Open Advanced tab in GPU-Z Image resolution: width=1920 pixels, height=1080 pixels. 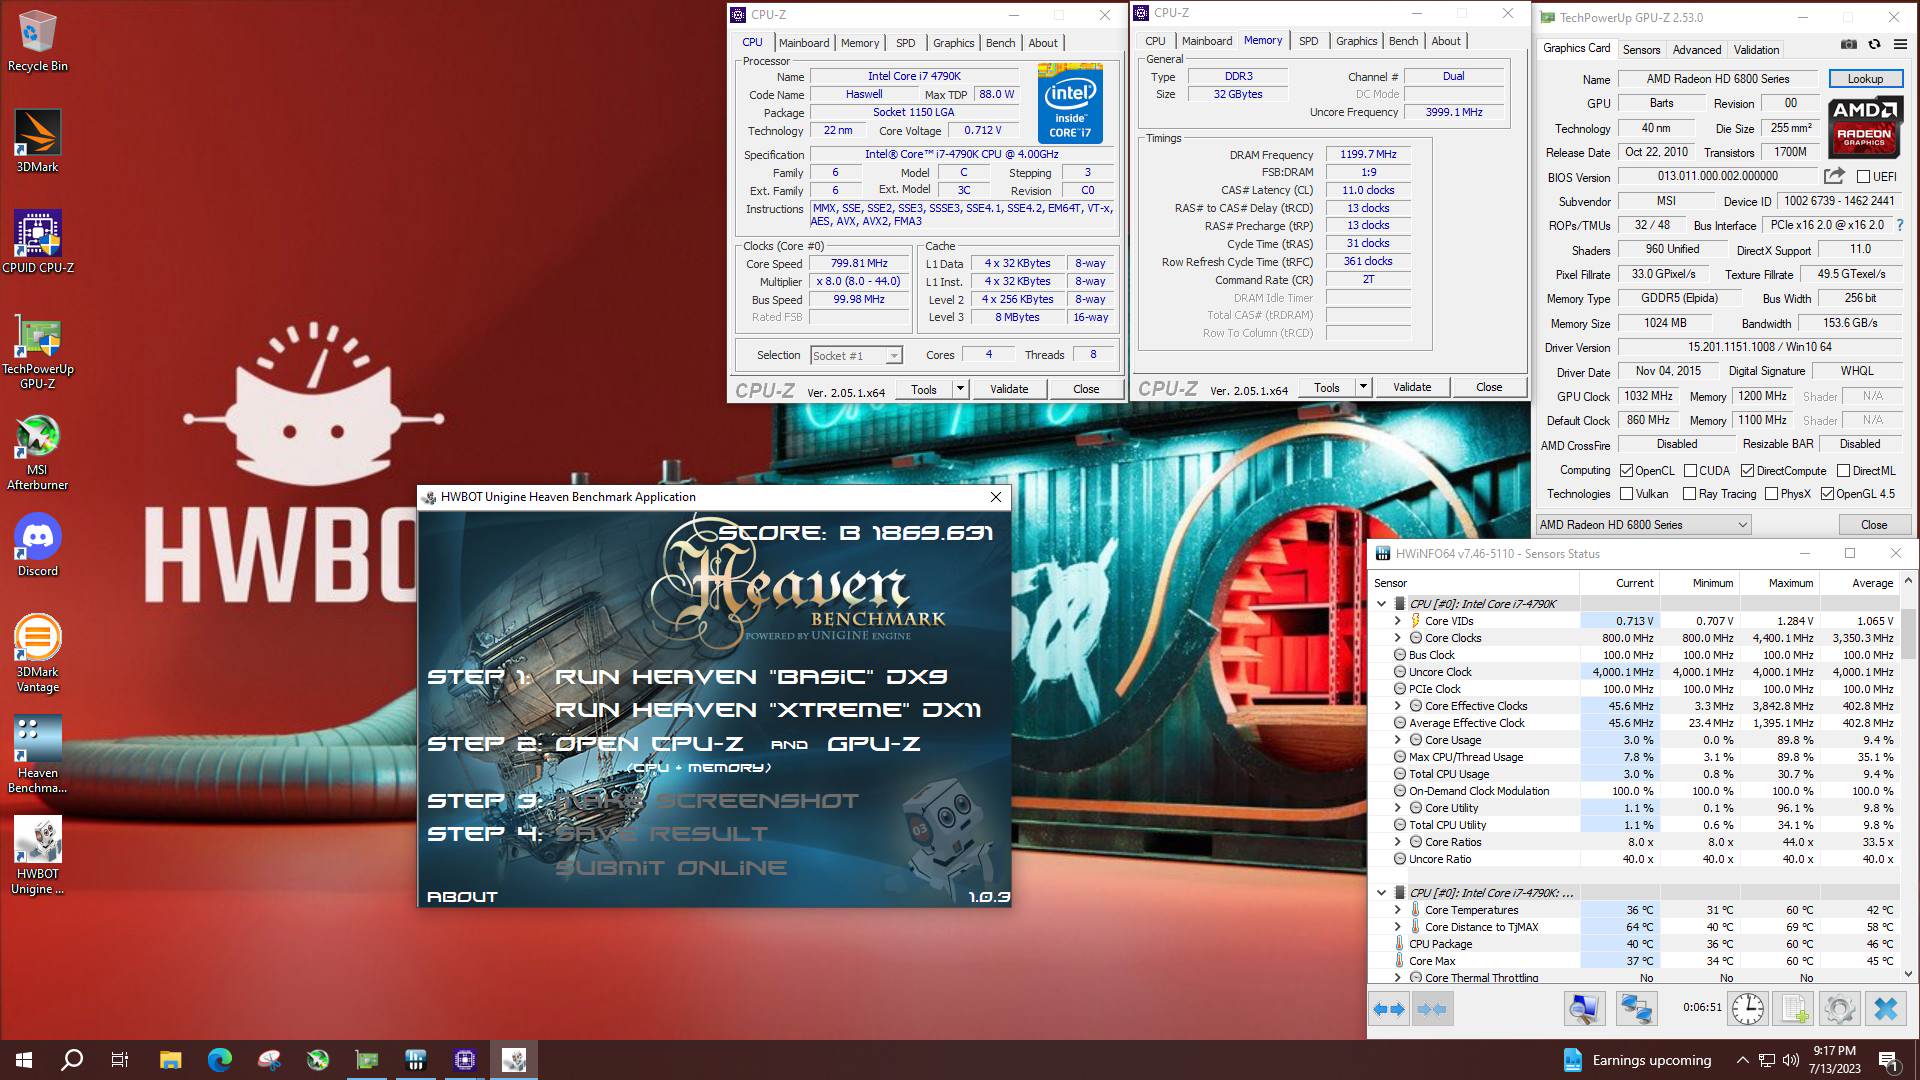coord(1697,50)
